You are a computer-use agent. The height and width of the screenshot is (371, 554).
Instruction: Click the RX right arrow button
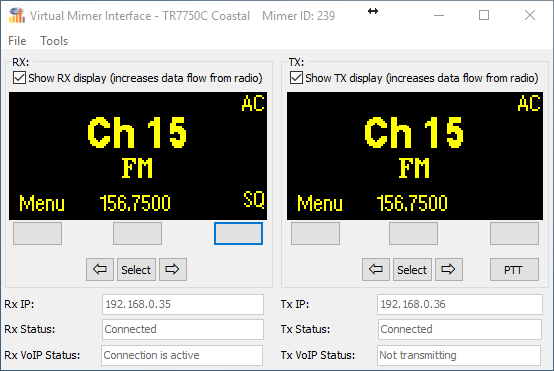[173, 270]
